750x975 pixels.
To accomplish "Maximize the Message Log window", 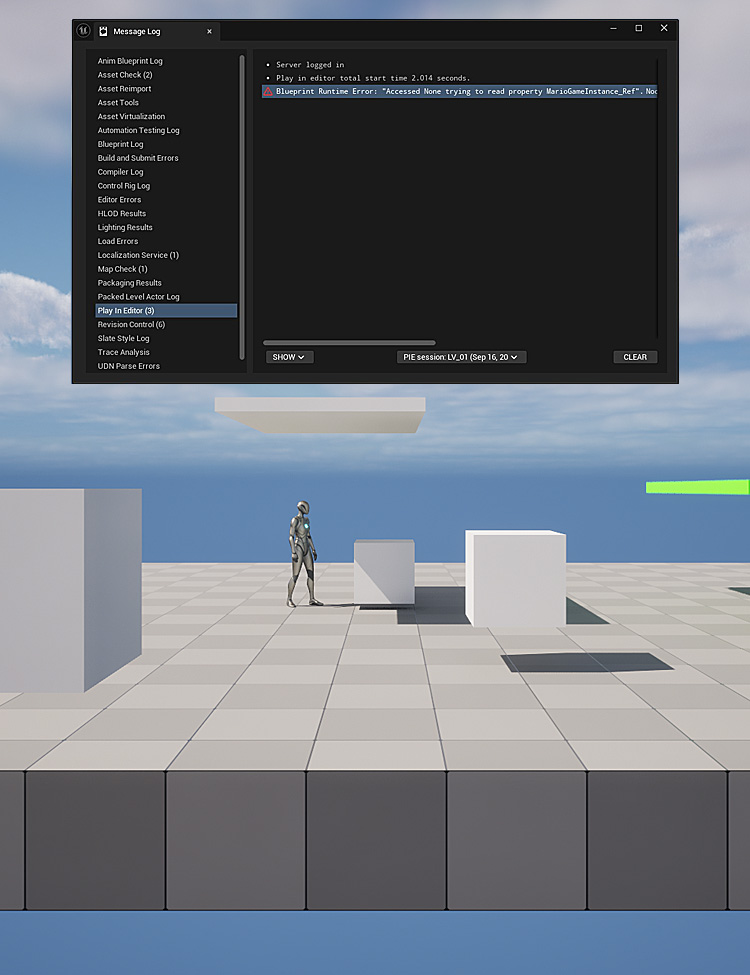I will tap(639, 29).
